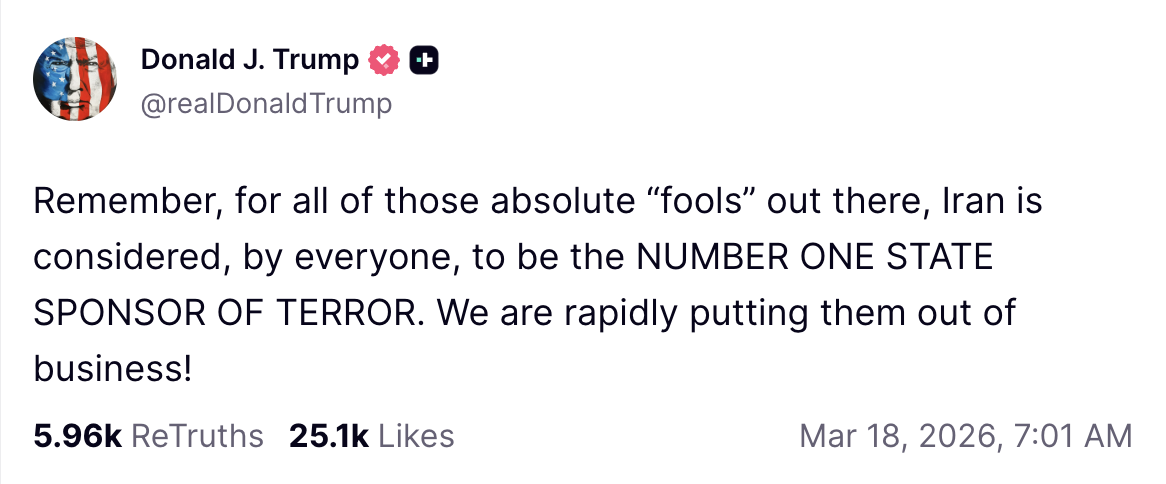Click the 5.96k ReTruths number
Viewport: 1166px width, 484px height.
coord(77,436)
